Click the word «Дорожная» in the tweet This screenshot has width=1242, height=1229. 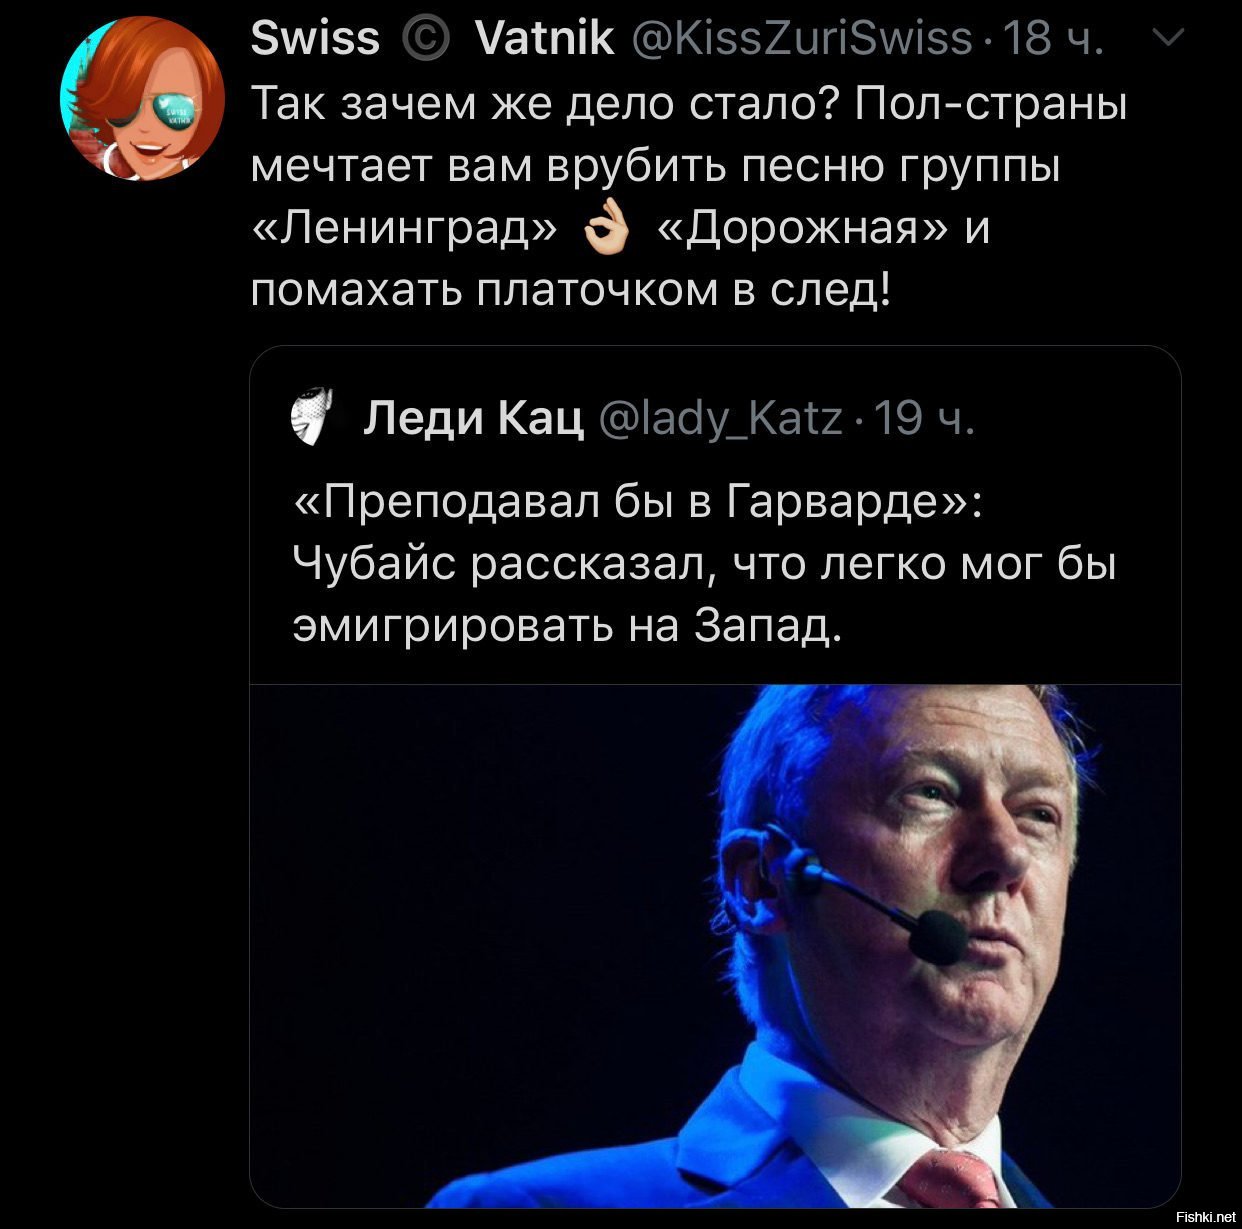804,229
